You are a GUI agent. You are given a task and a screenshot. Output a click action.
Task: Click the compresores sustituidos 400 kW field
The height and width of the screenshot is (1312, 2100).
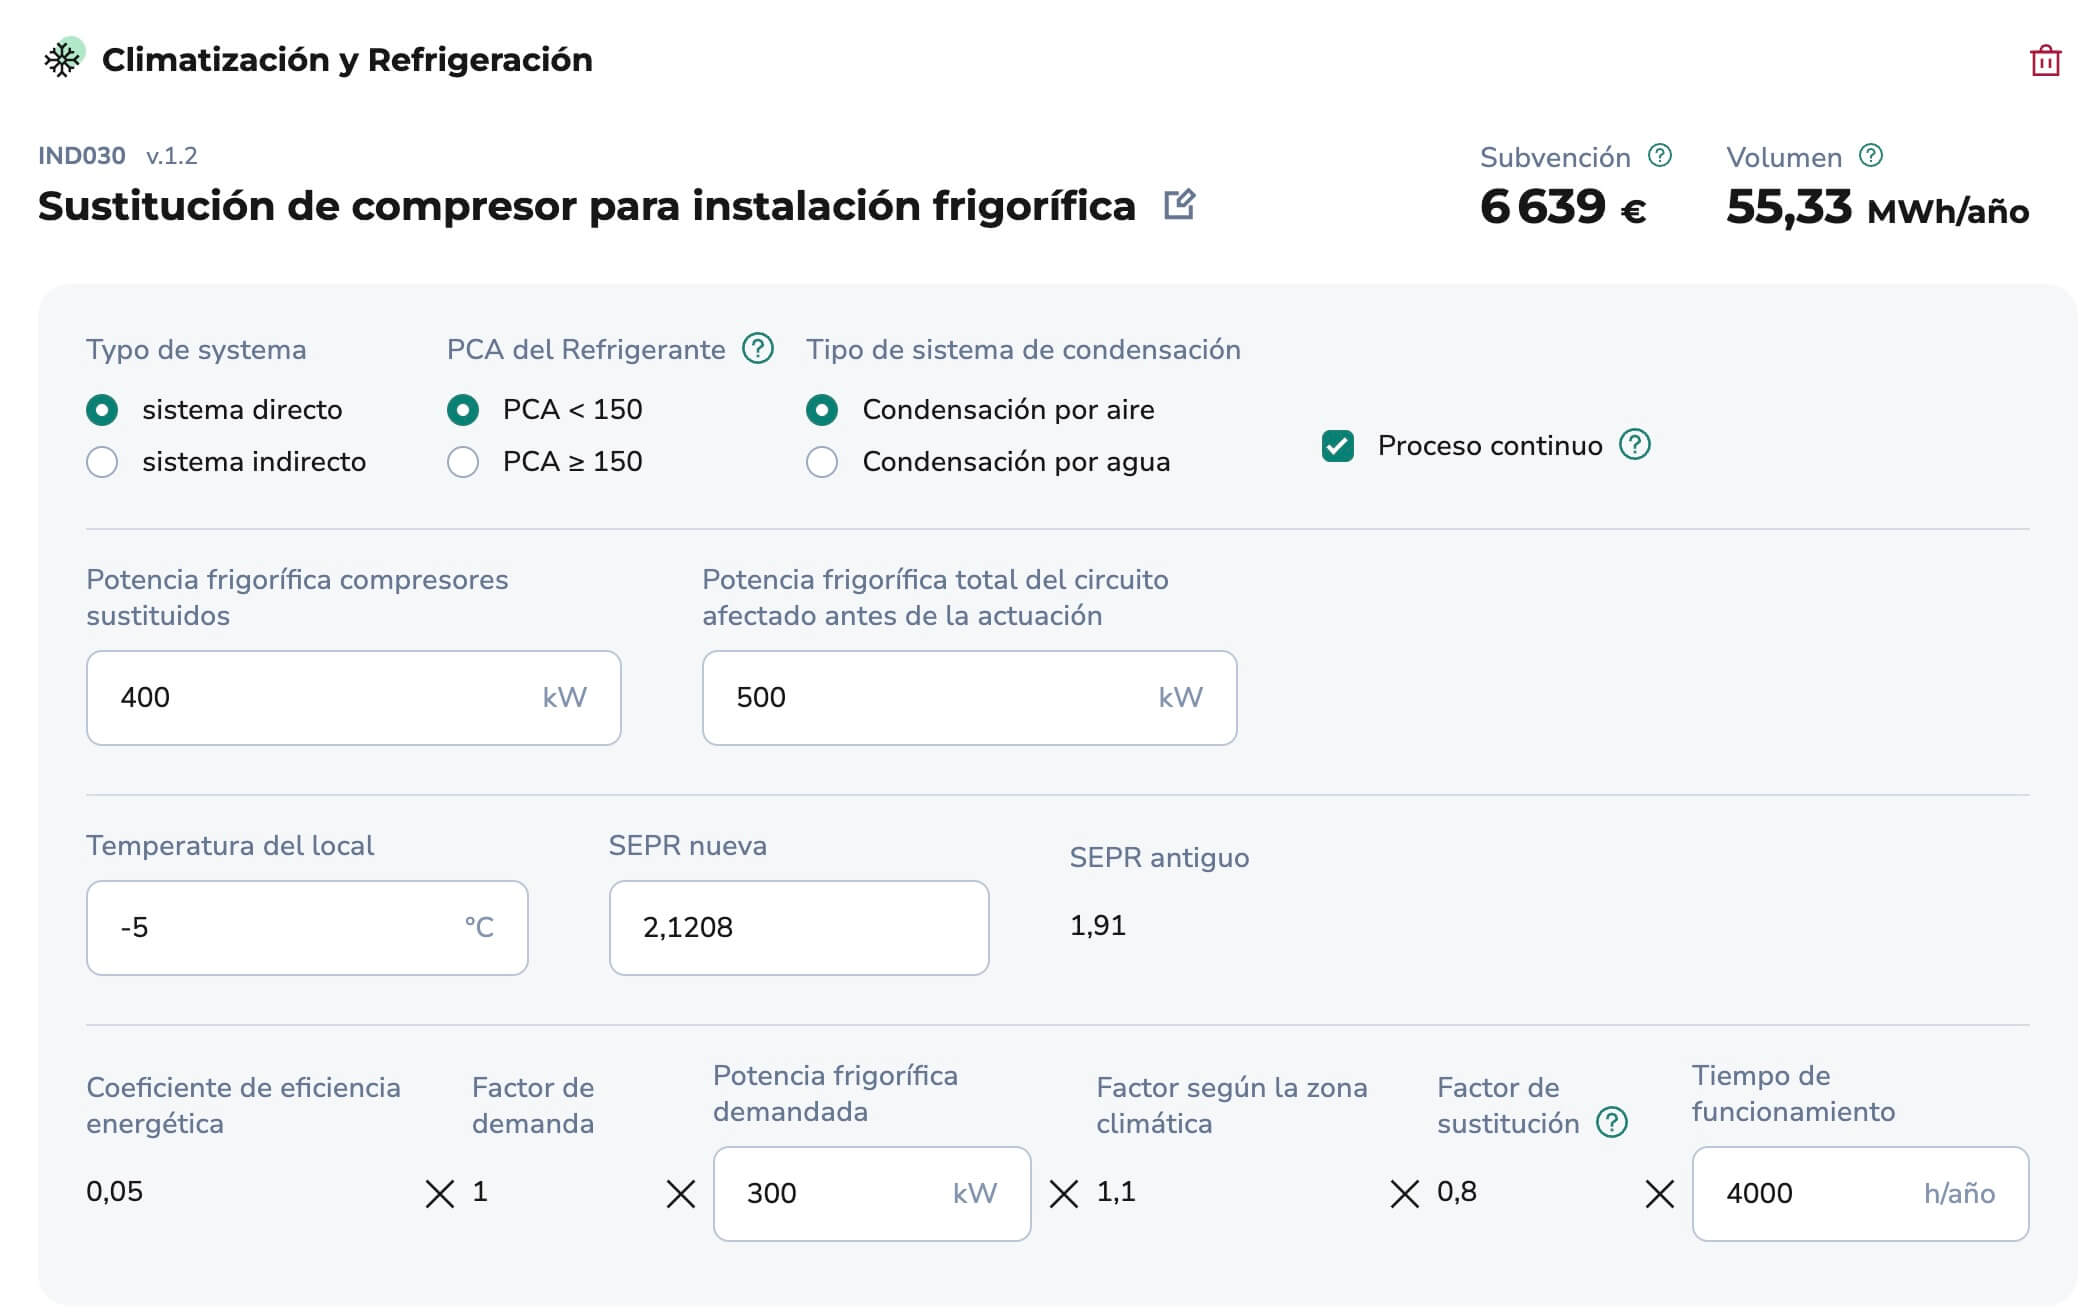point(330,698)
